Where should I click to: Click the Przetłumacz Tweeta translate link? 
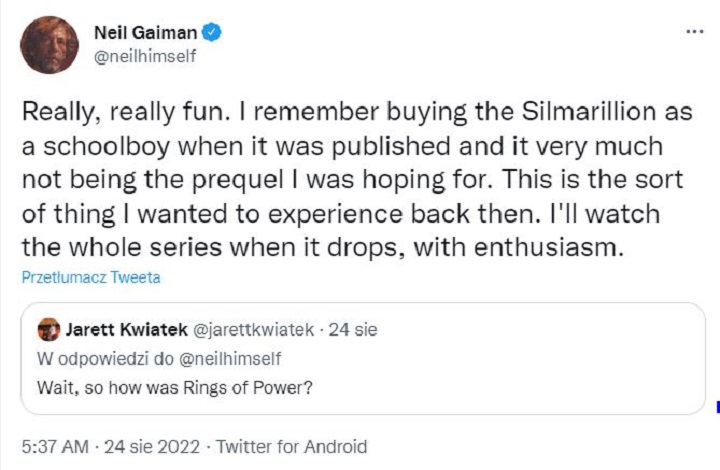pos(90,278)
